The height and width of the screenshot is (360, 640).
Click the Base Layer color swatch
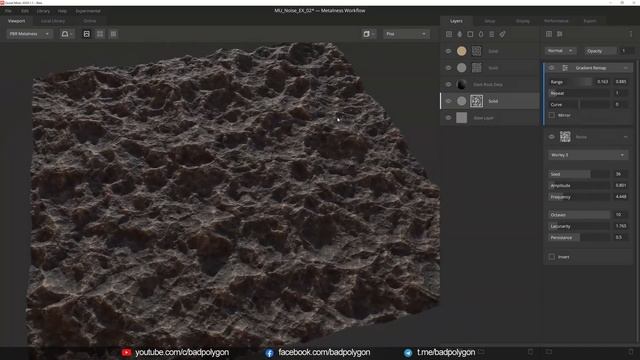coord(462,118)
